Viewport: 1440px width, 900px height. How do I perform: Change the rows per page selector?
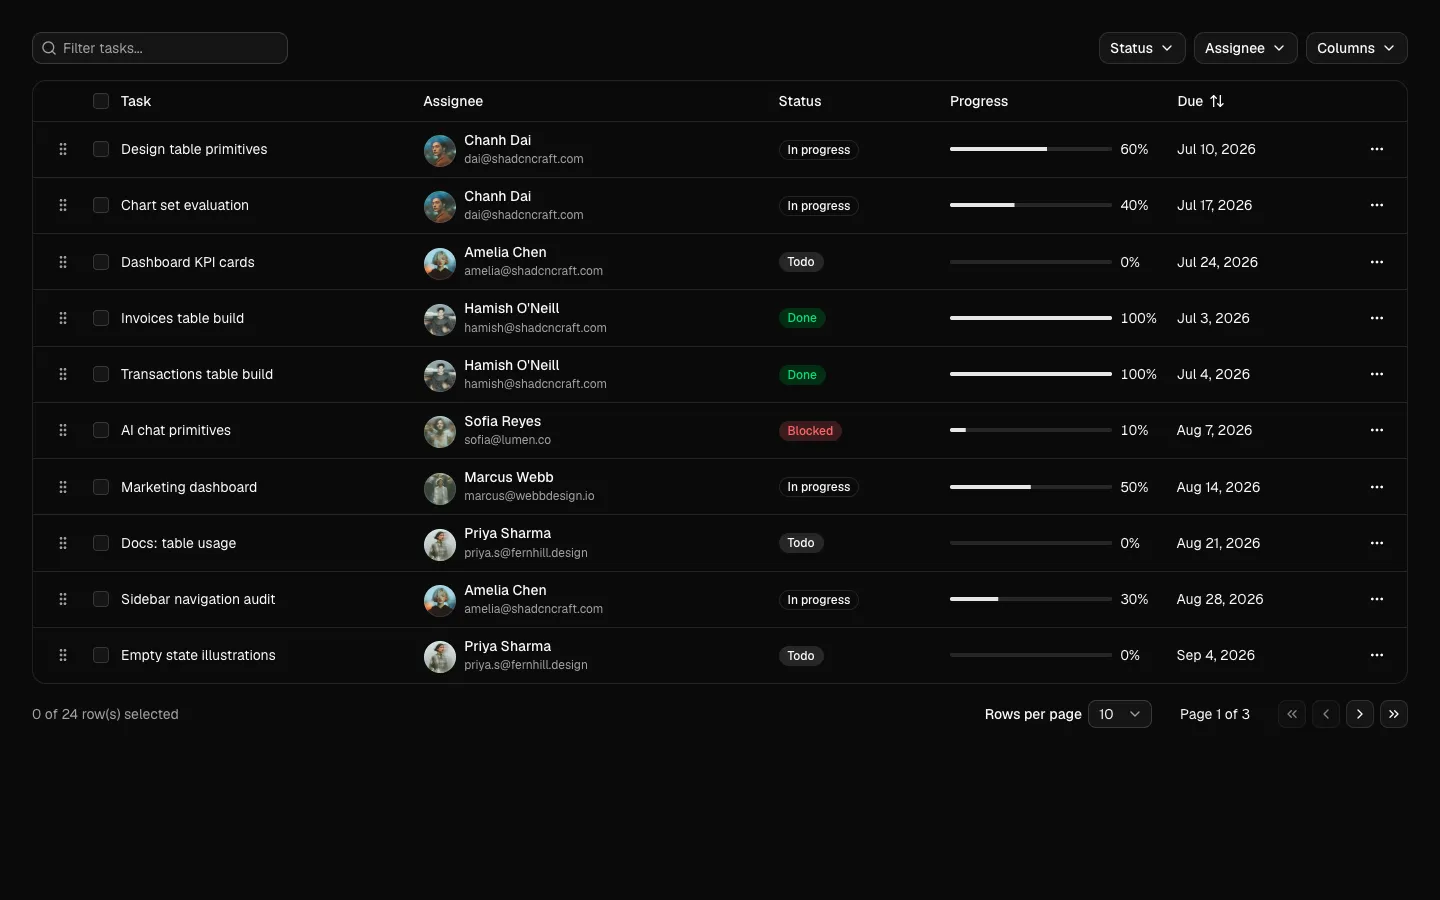(1119, 714)
